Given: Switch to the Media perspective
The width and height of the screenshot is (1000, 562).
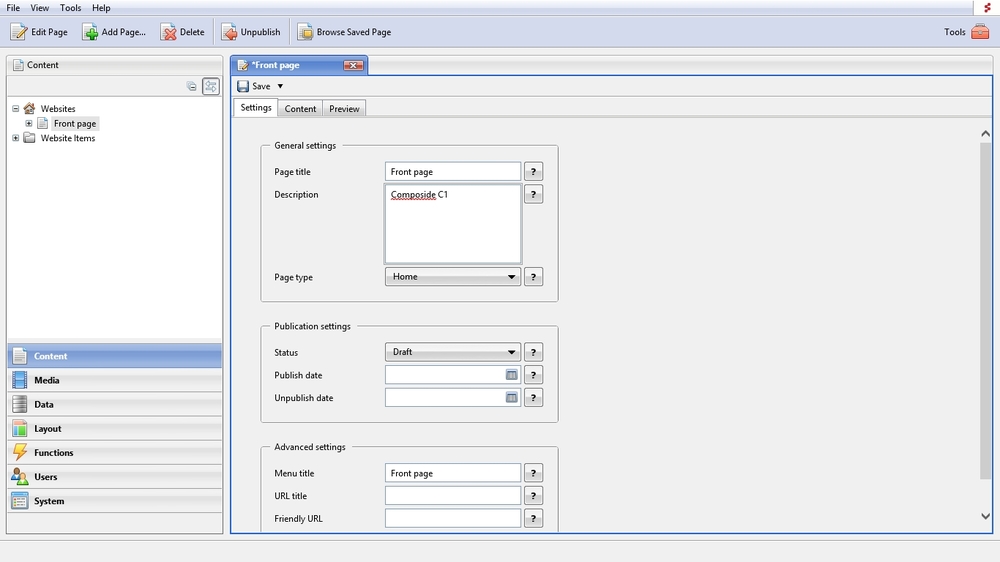Looking at the screenshot, I should (46, 381).
